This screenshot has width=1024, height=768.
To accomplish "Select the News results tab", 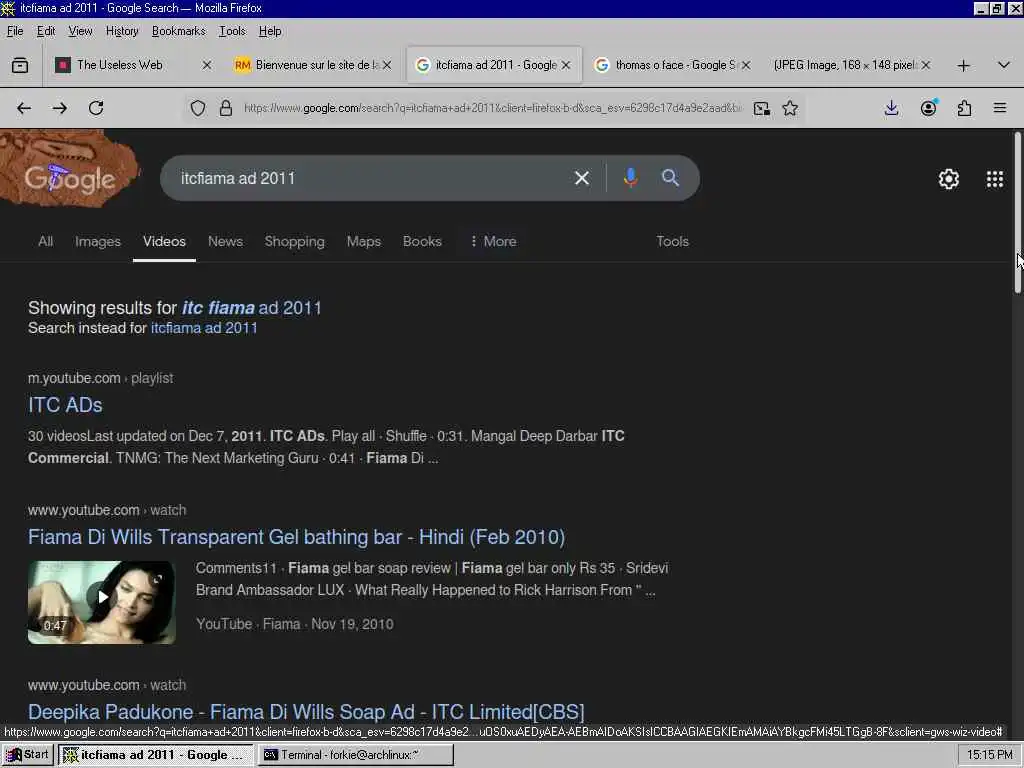I will pyautogui.click(x=225, y=242).
